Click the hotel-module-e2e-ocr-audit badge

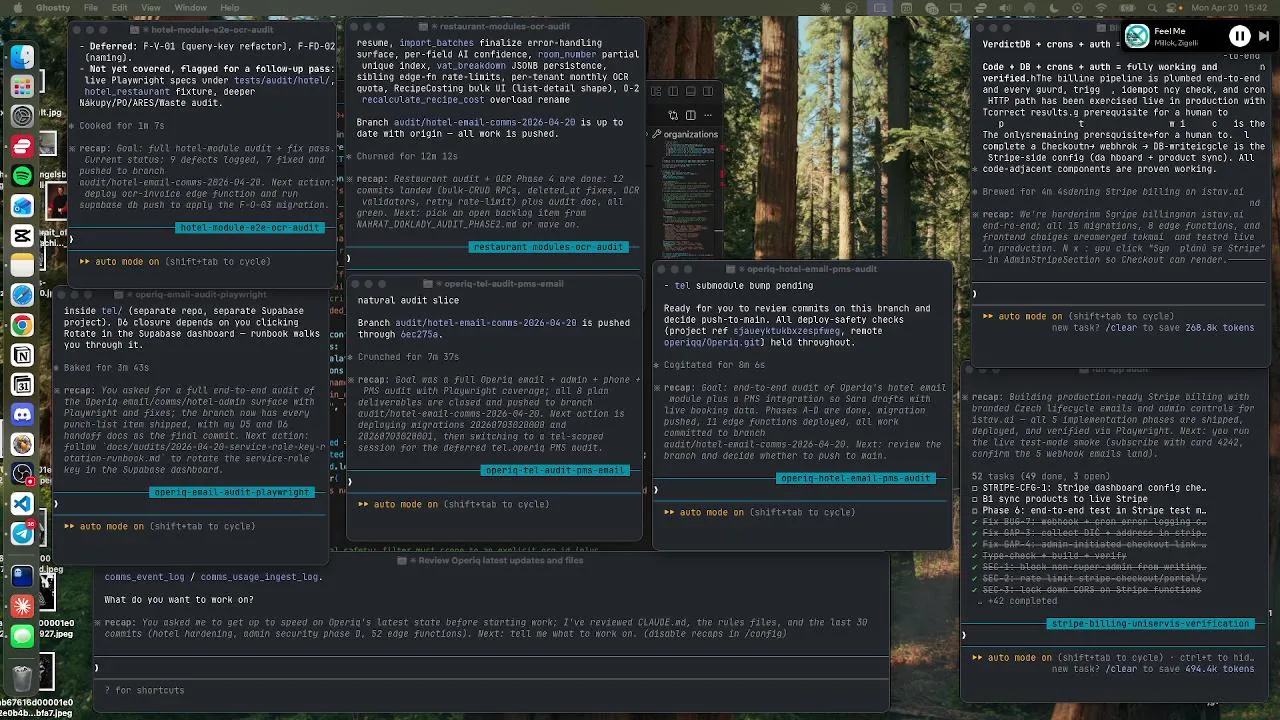tap(250, 227)
